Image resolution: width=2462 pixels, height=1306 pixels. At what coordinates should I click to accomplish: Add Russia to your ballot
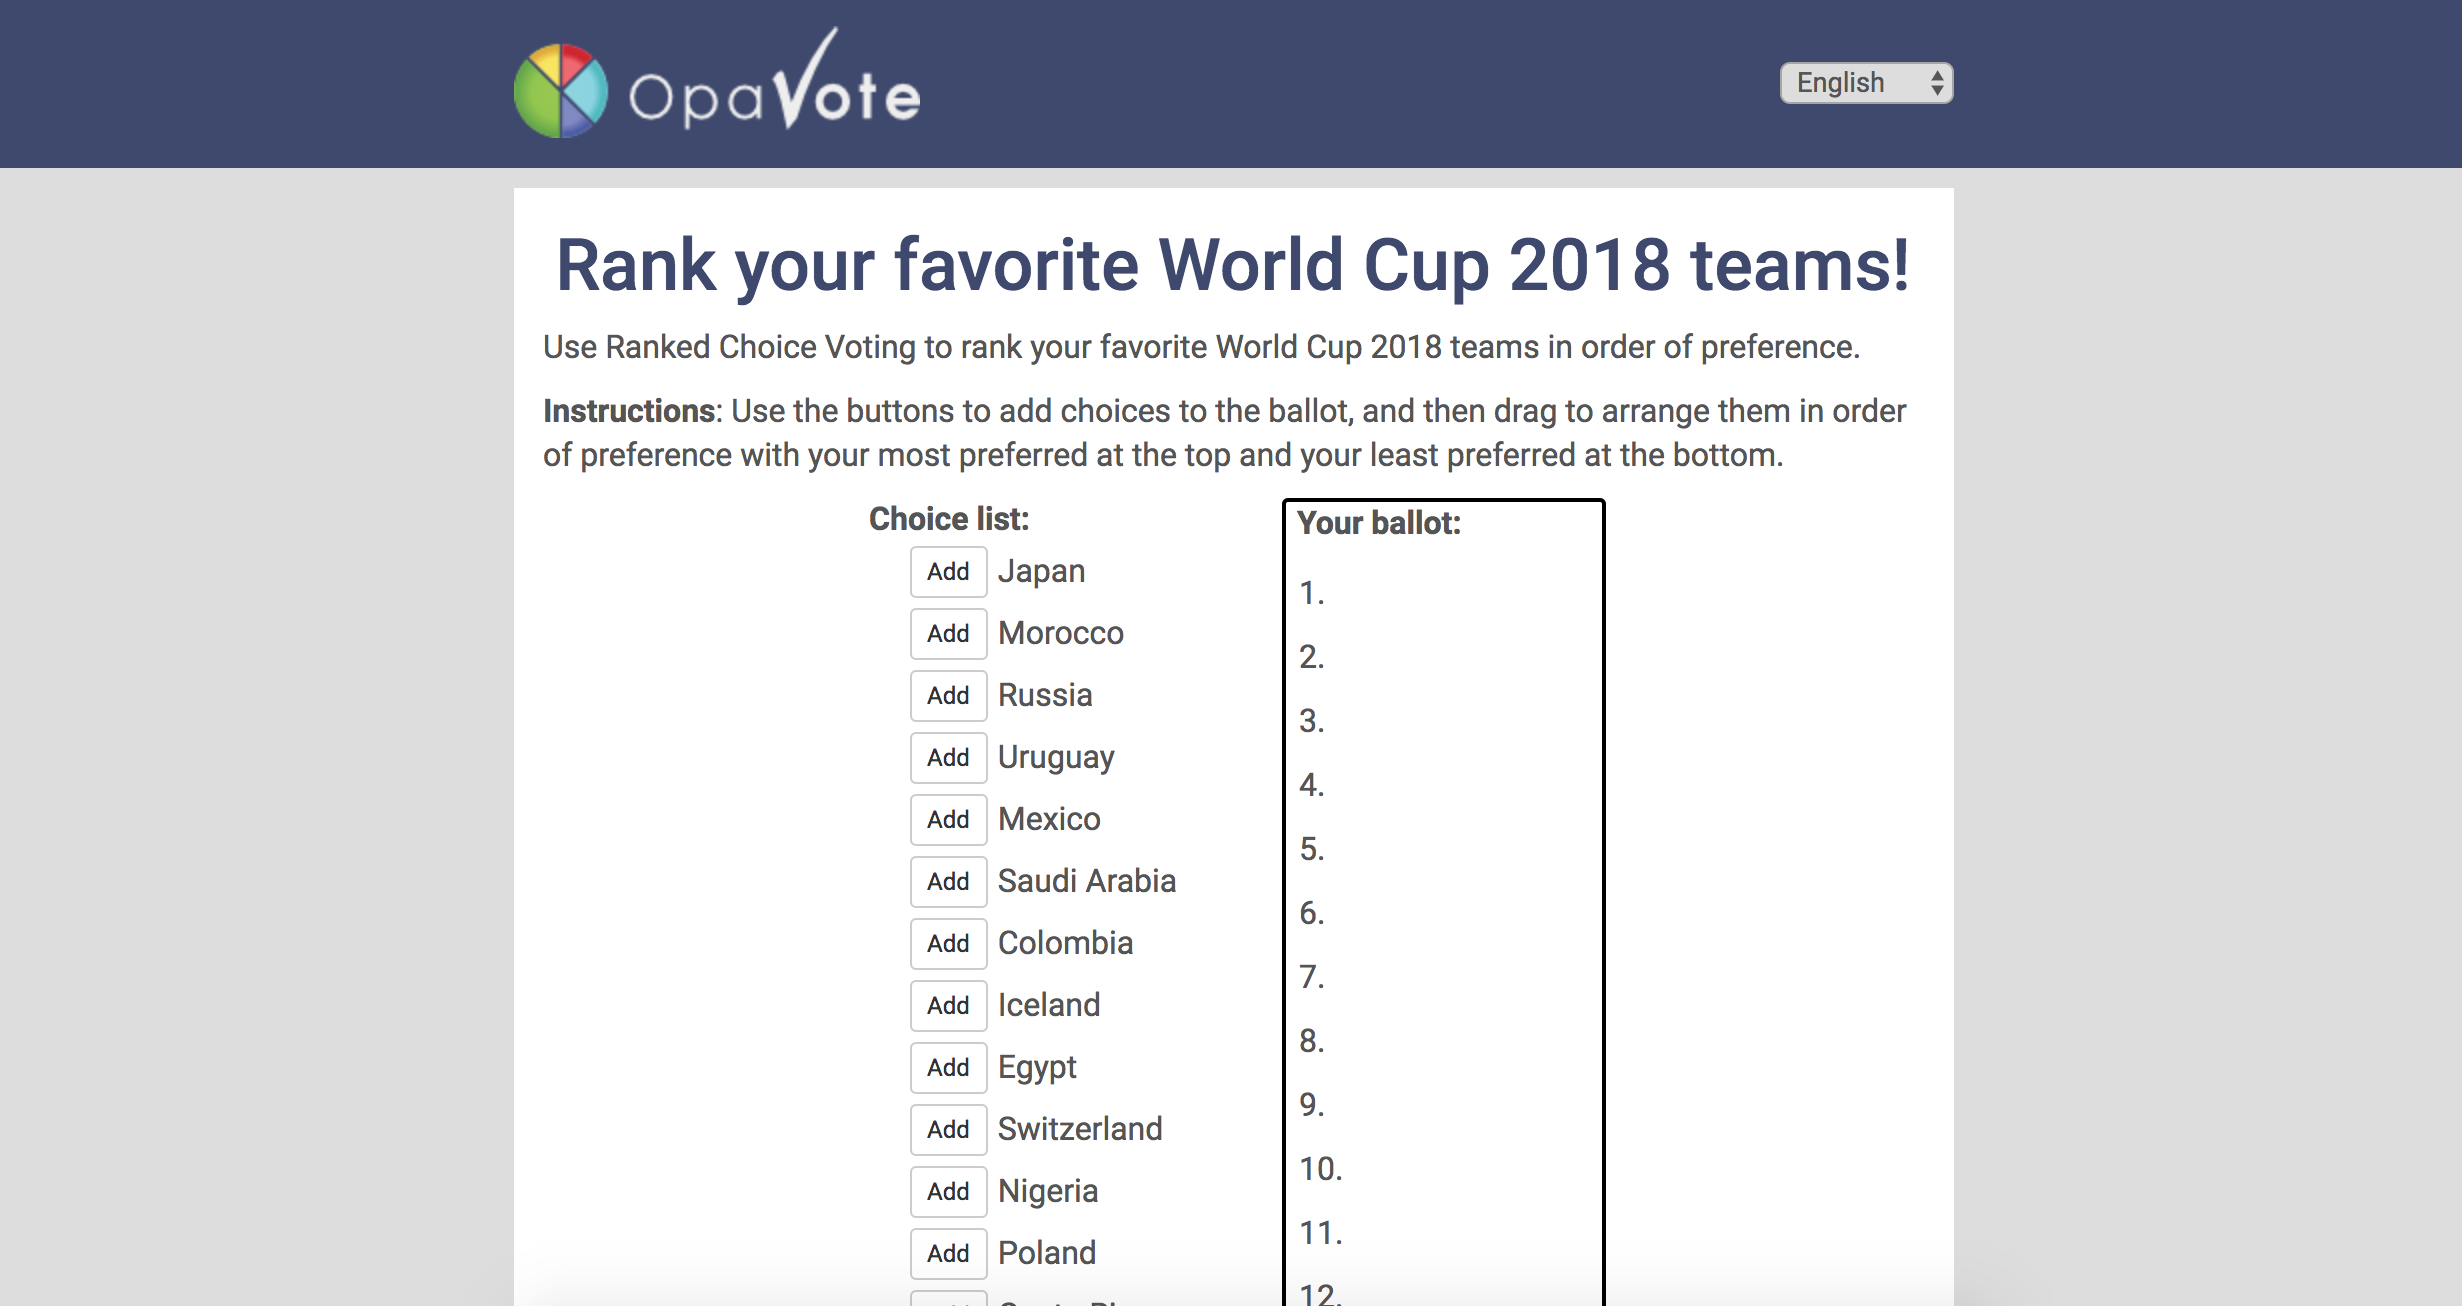(948, 696)
